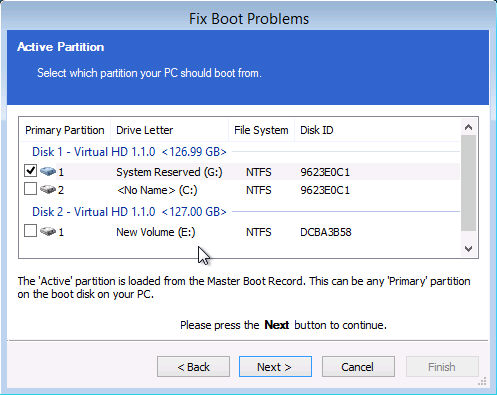Select the New Volume (E:) drive letter text
Screen dimensions: 497x395
155,232
